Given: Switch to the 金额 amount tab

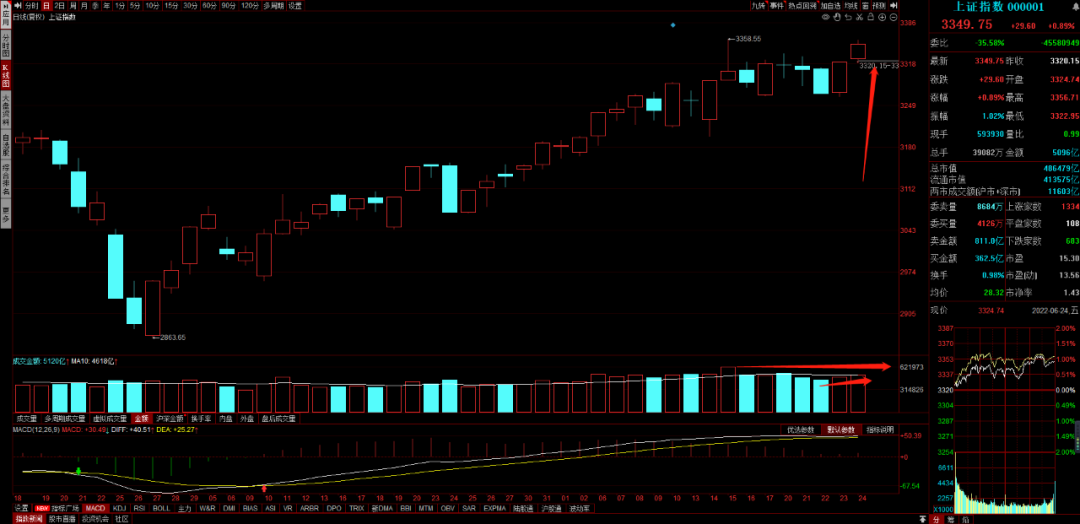Looking at the screenshot, I should click(x=141, y=418).
